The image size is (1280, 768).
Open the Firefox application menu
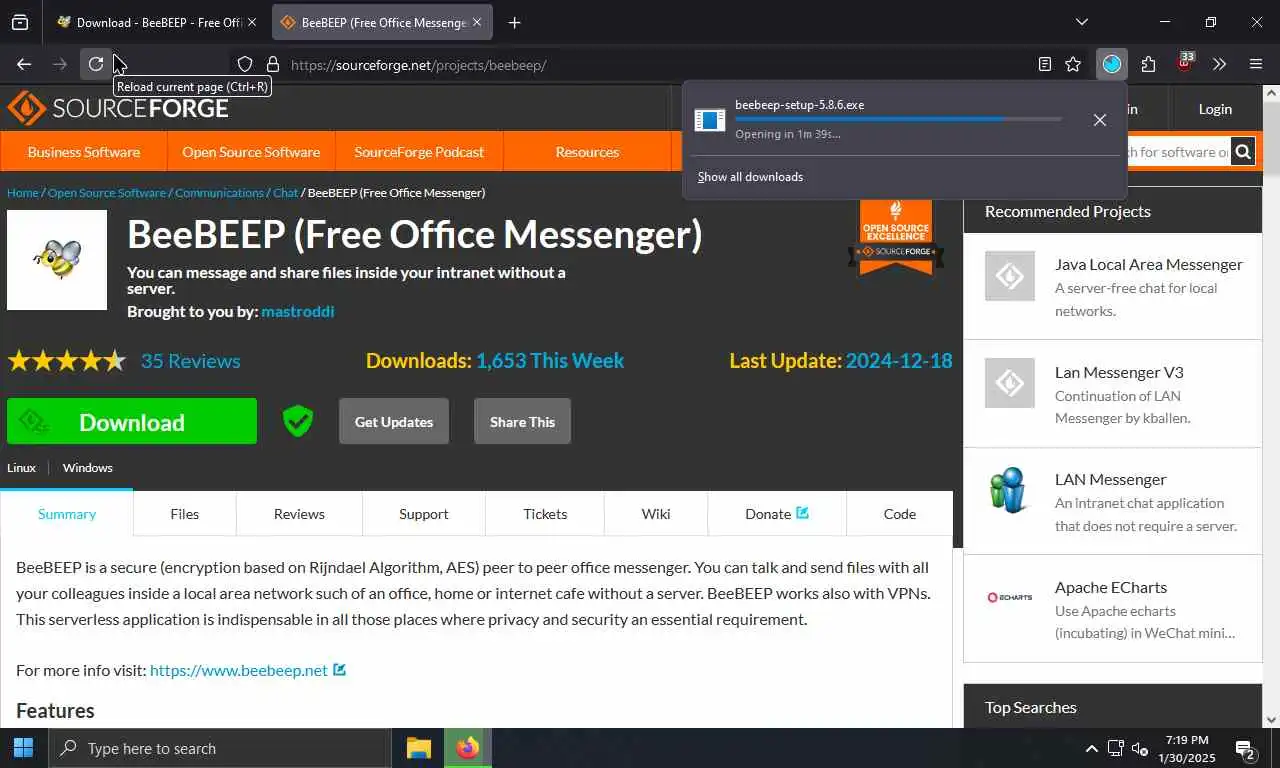click(1256, 64)
